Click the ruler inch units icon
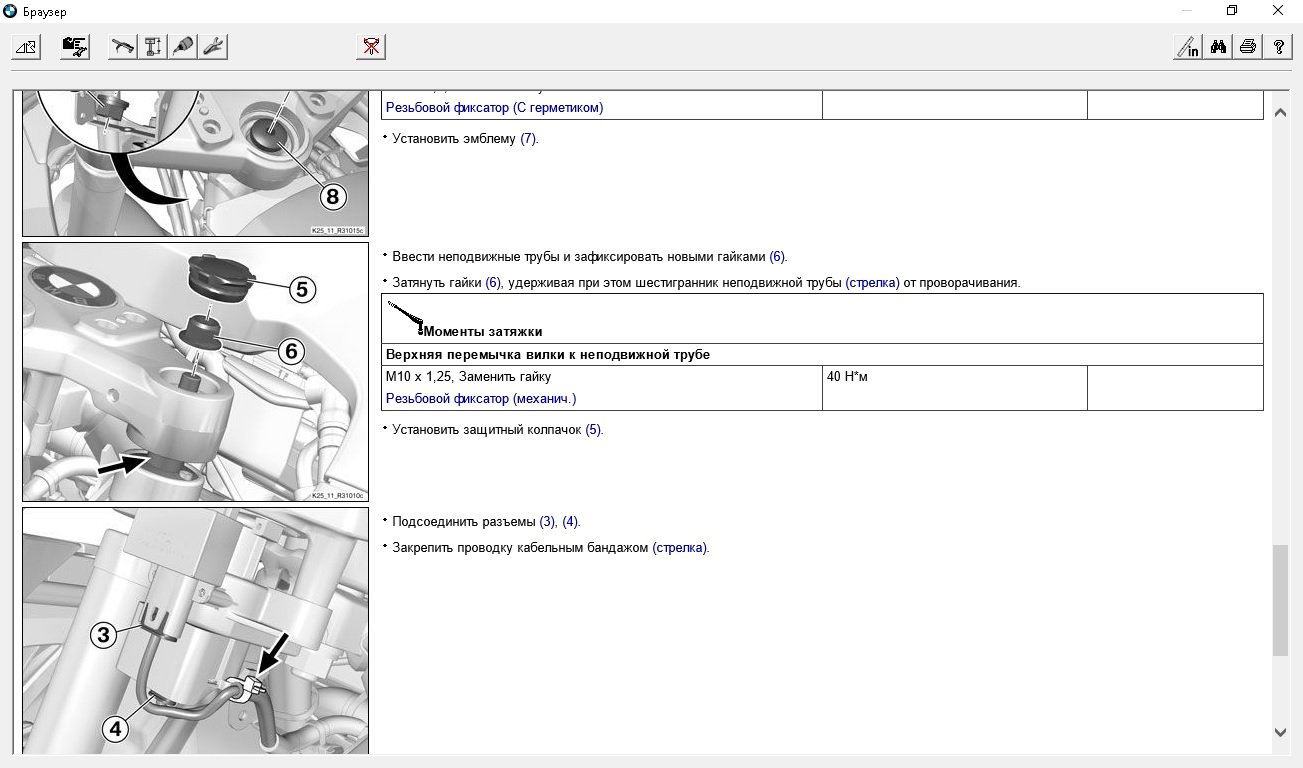 tap(1188, 46)
